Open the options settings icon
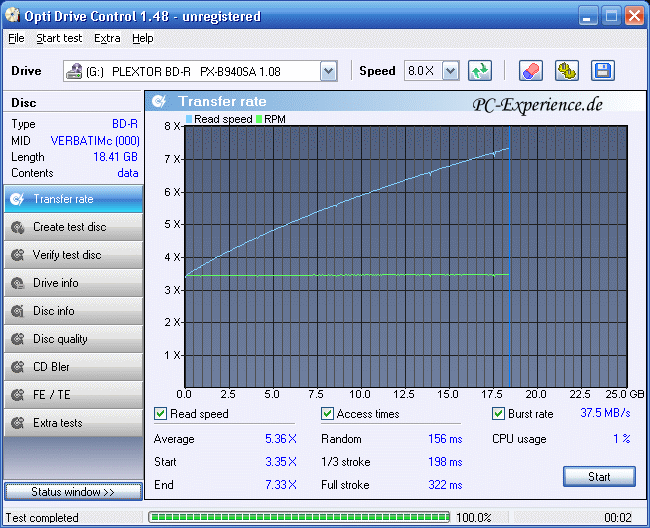Screen dimensions: 650x528 tap(567, 71)
